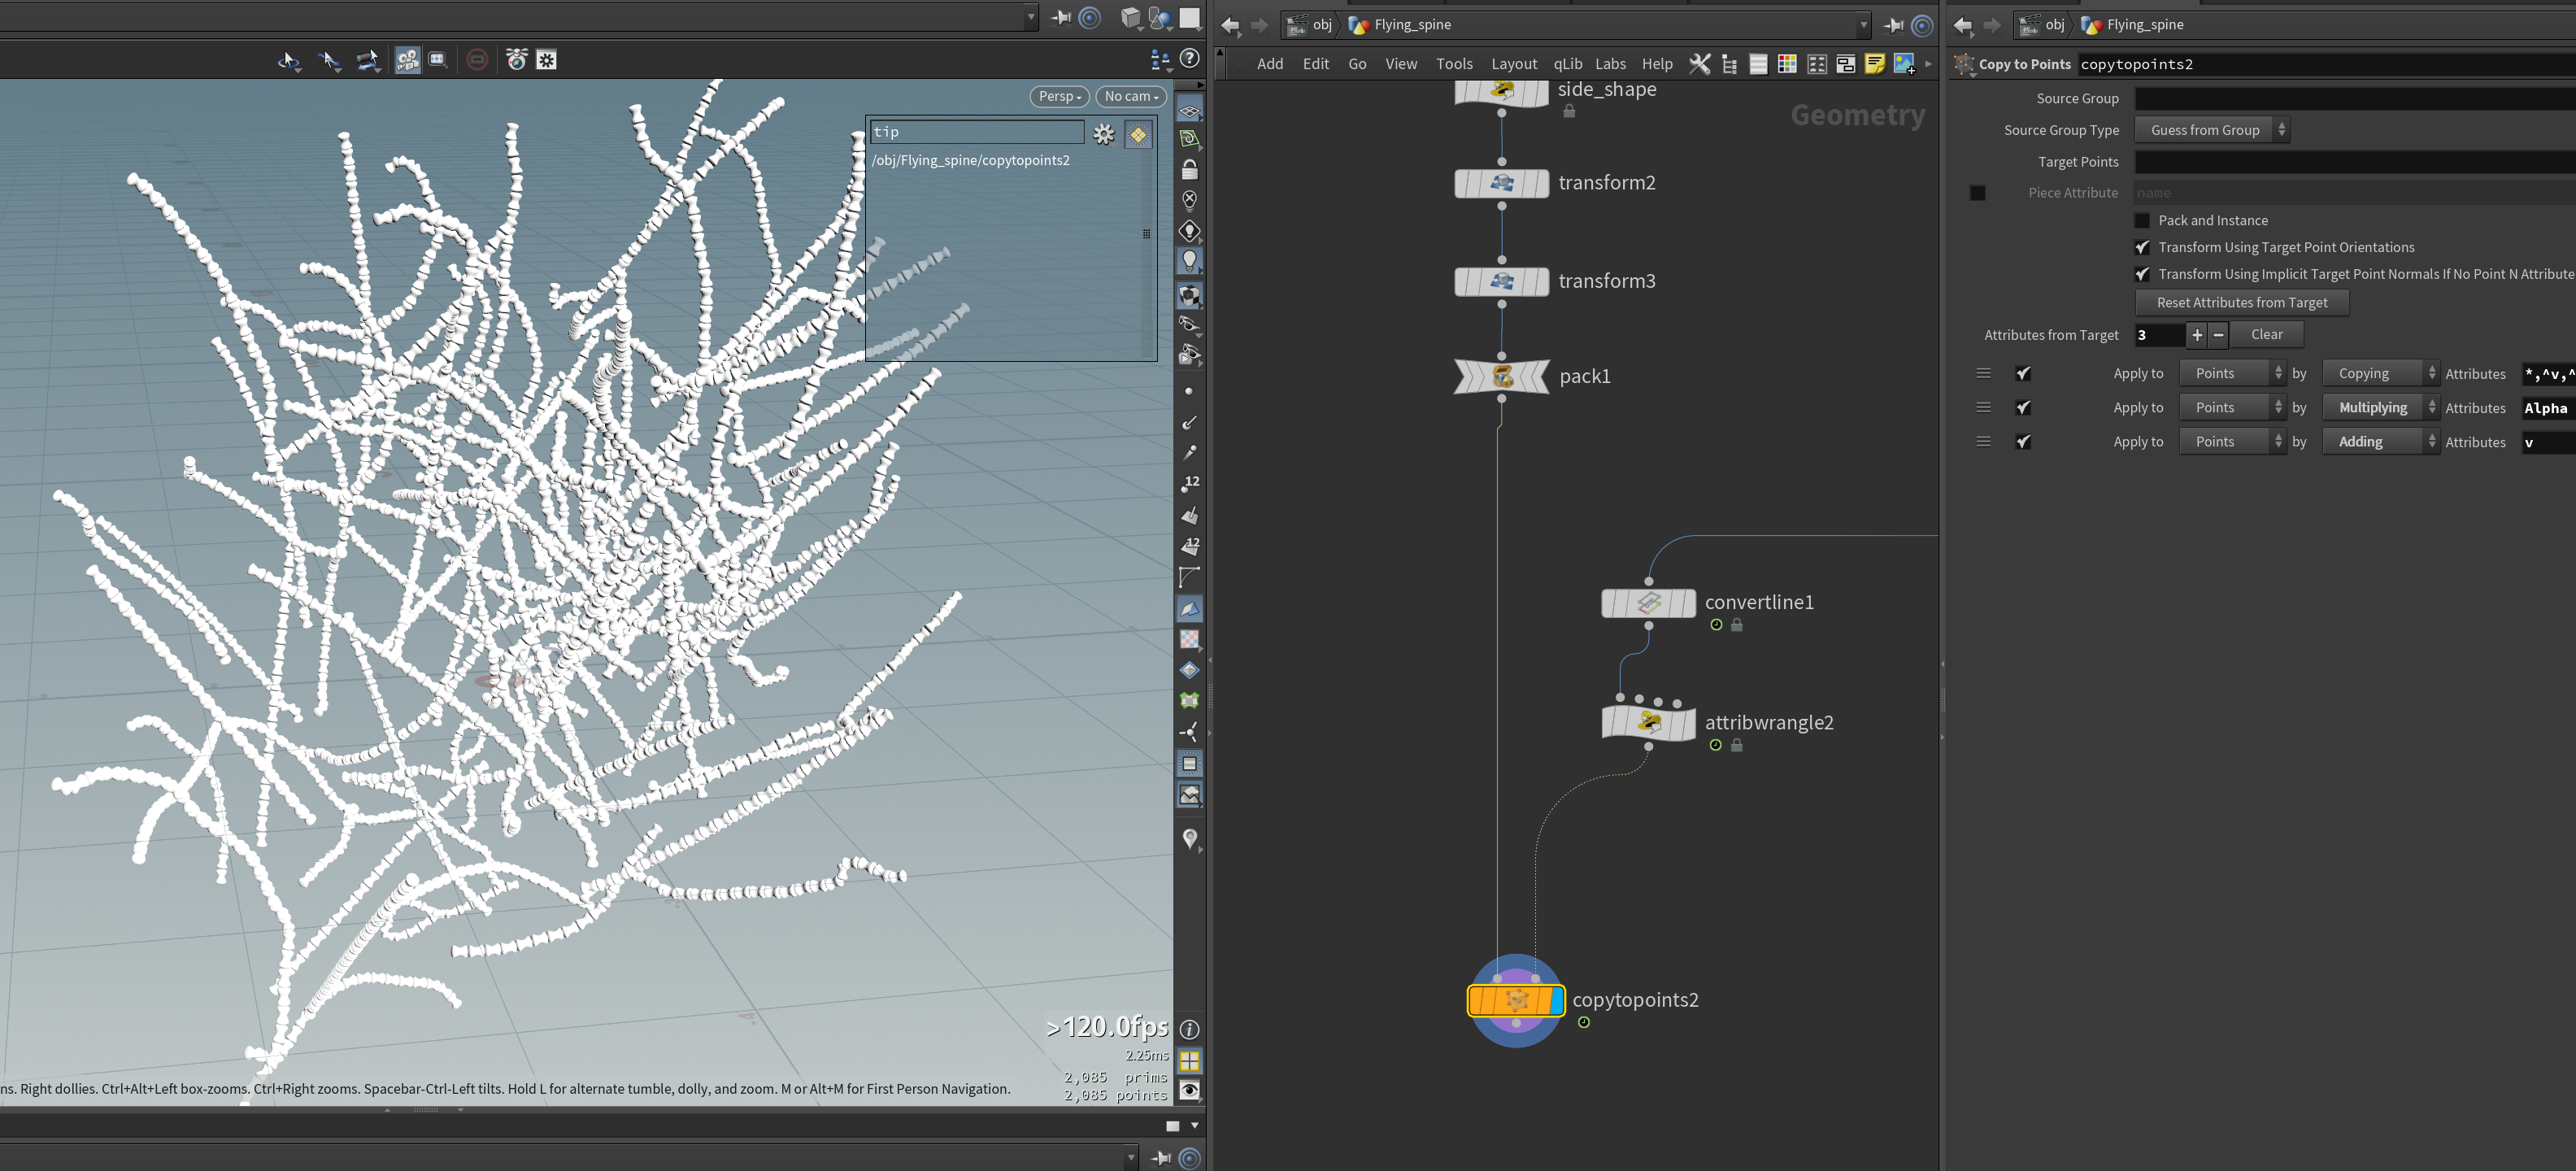2576x1171 pixels.
Task: Open the viewport help question-mark icon
Action: point(1189,59)
